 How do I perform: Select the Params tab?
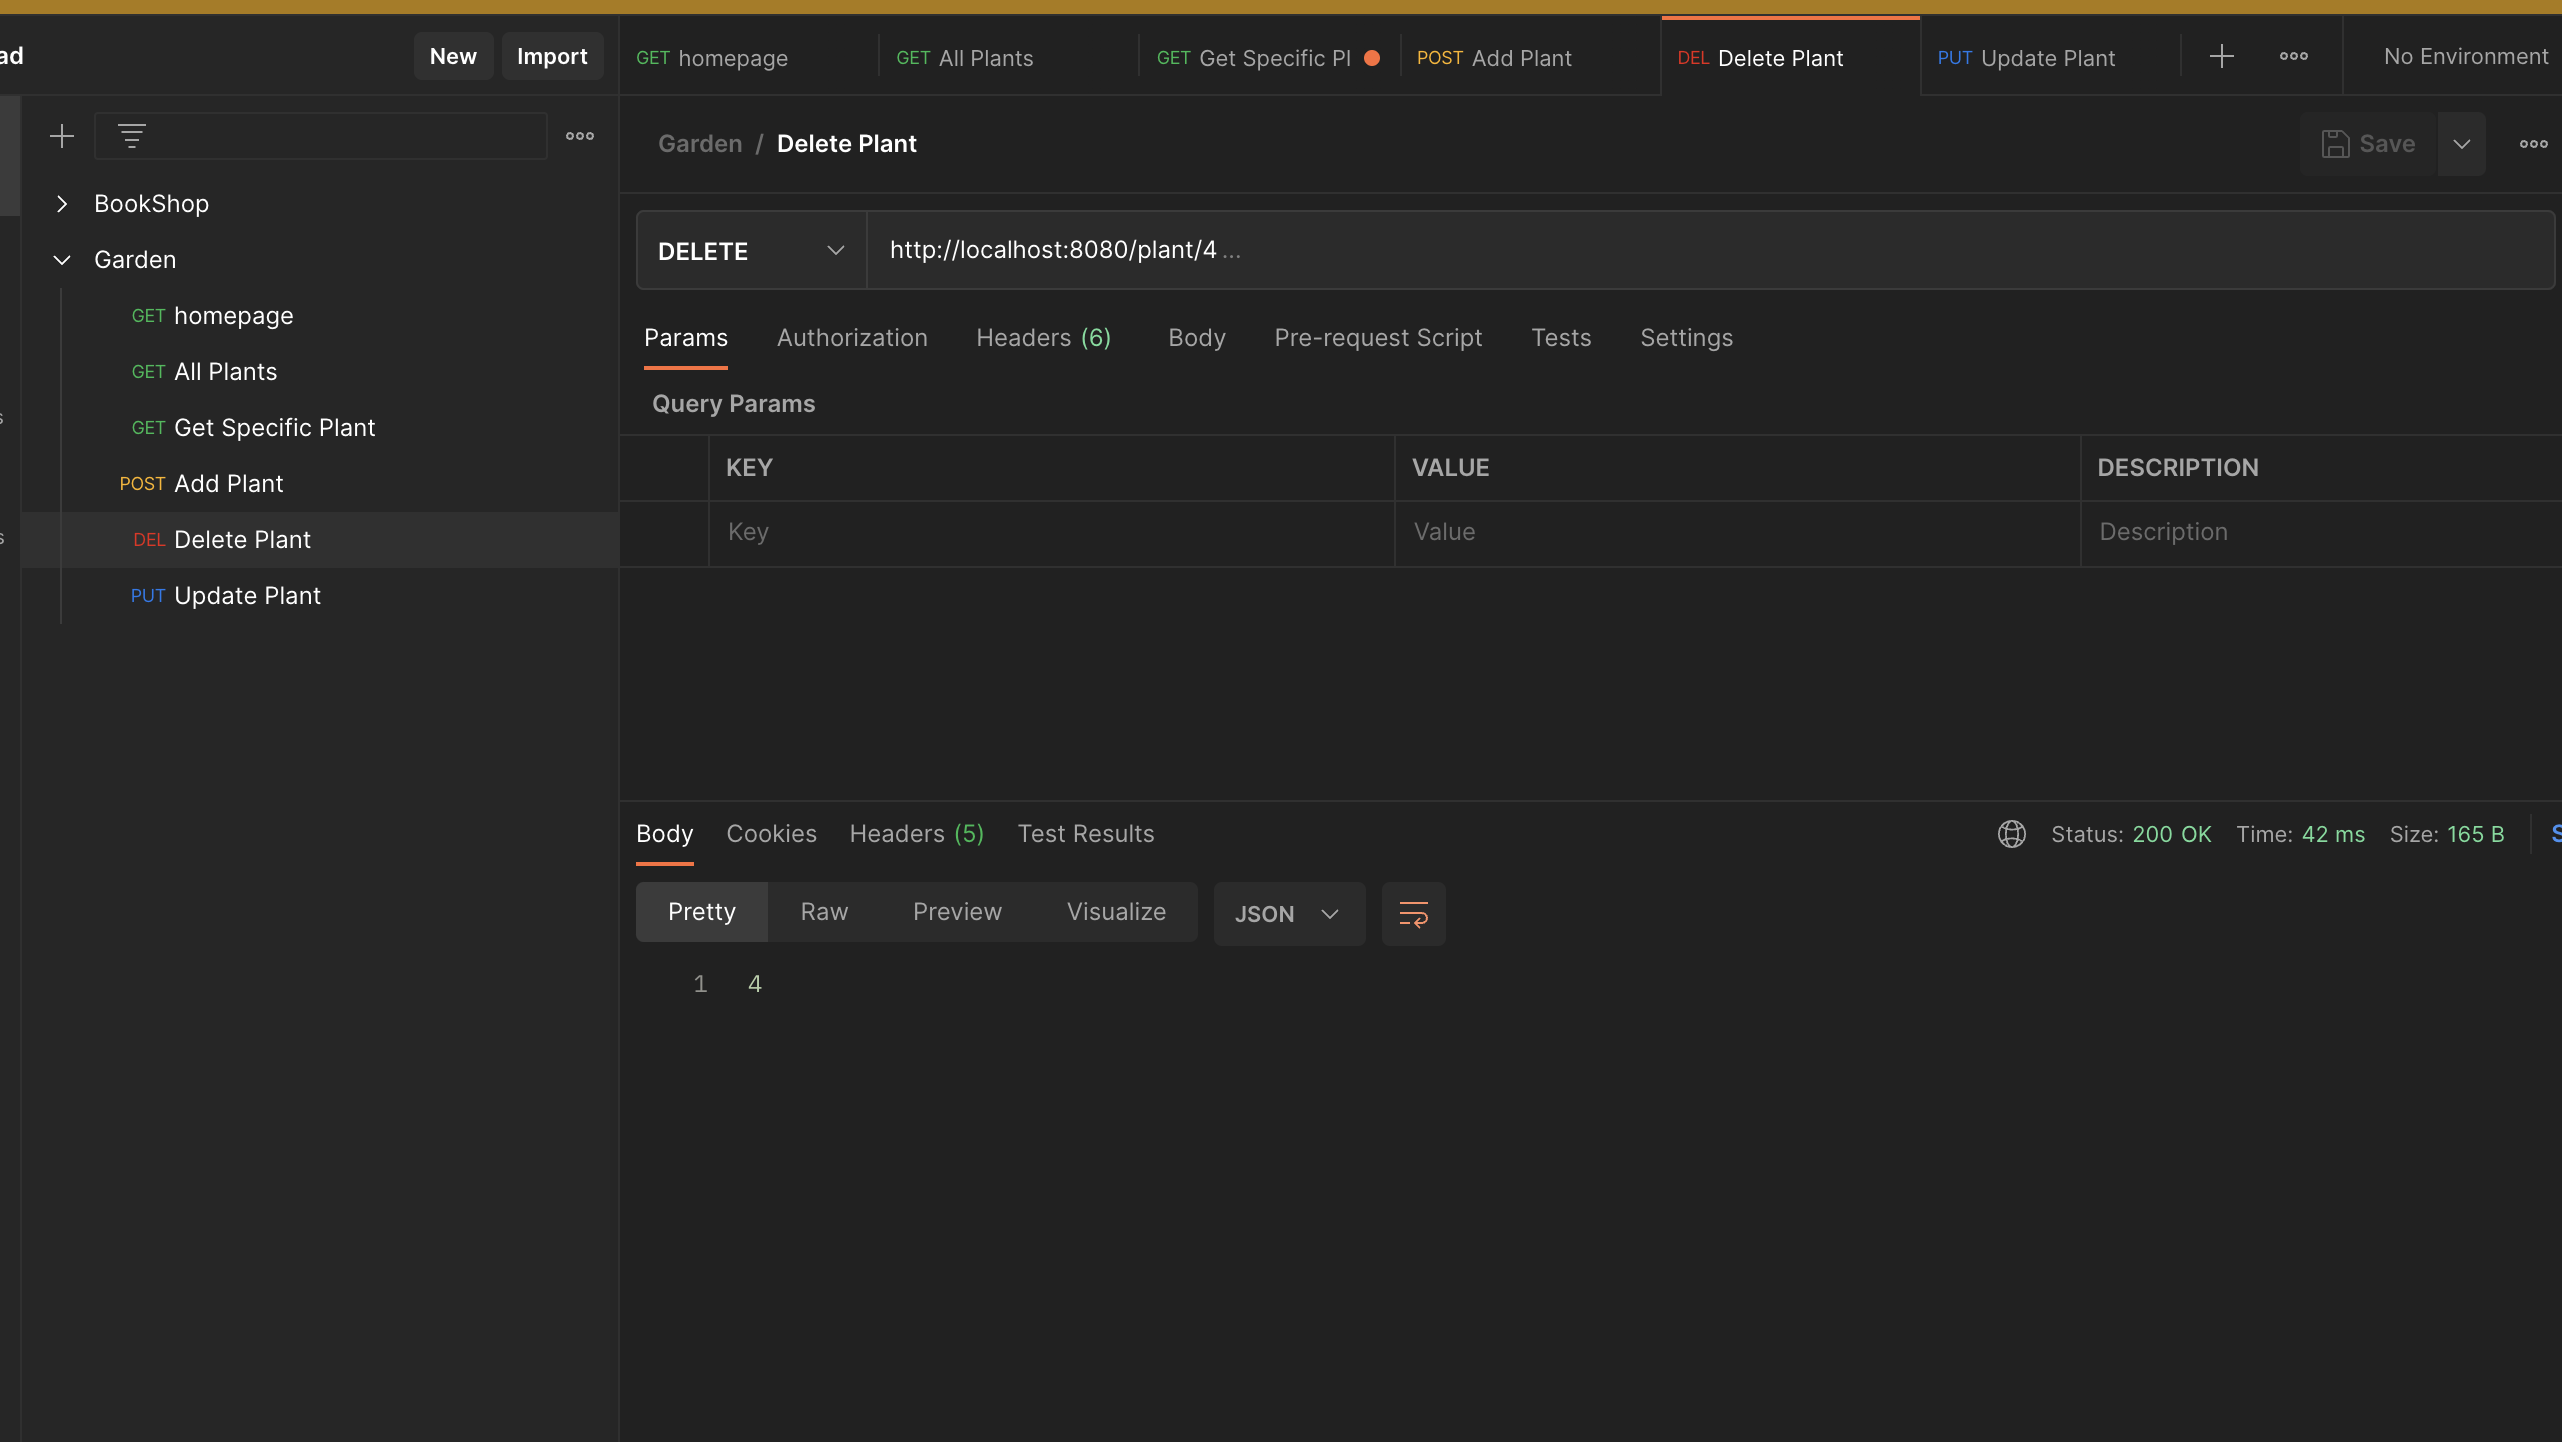pyautogui.click(x=686, y=338)
